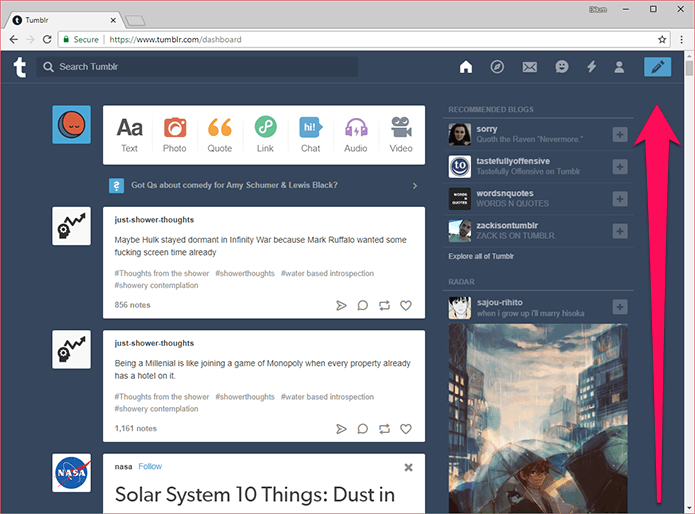695x514 pixels.
Task: Click the NASA logo avatar
Action: pyautogui.click(x=71, y=473)
